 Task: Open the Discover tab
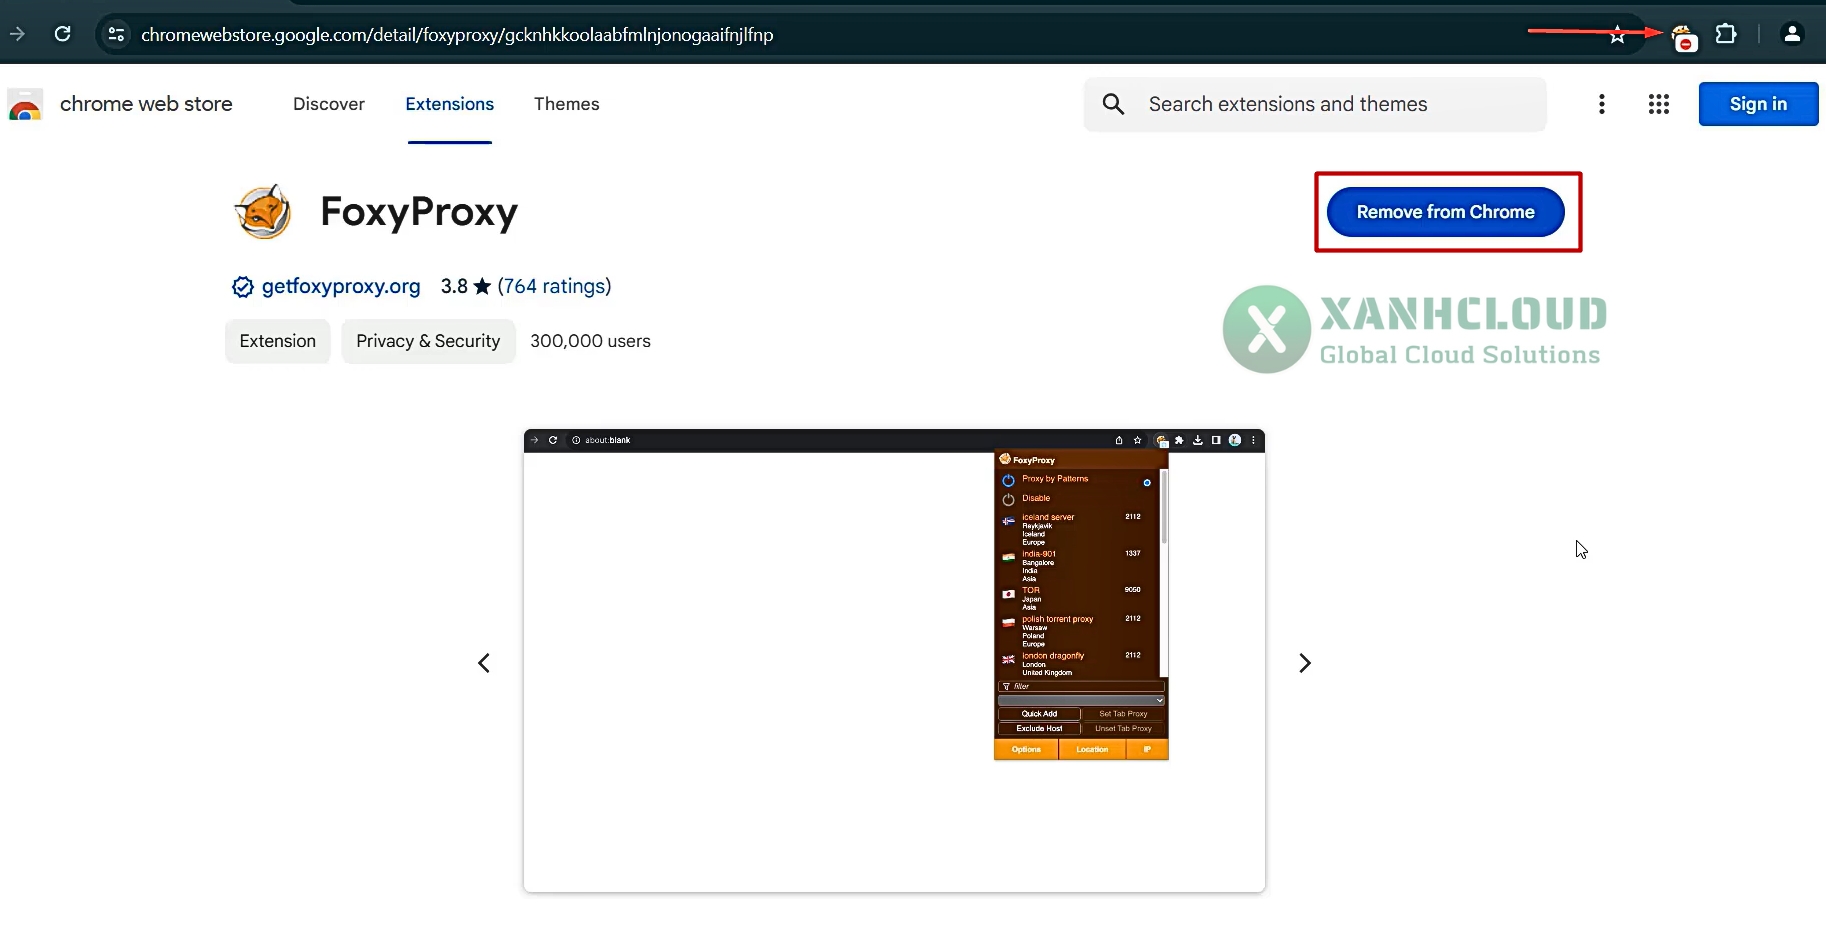point(329,104)
